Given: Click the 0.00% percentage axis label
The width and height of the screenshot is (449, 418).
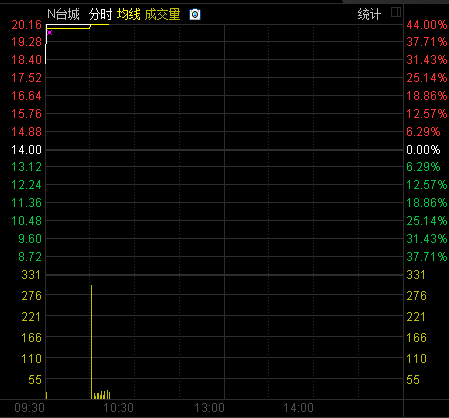Looking at the screenshot, I should (423, 150).
